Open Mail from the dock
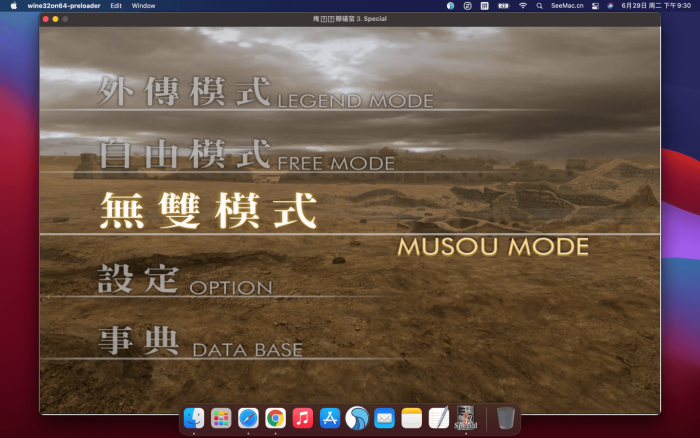700x438 pixels. (x=384, y=418)
